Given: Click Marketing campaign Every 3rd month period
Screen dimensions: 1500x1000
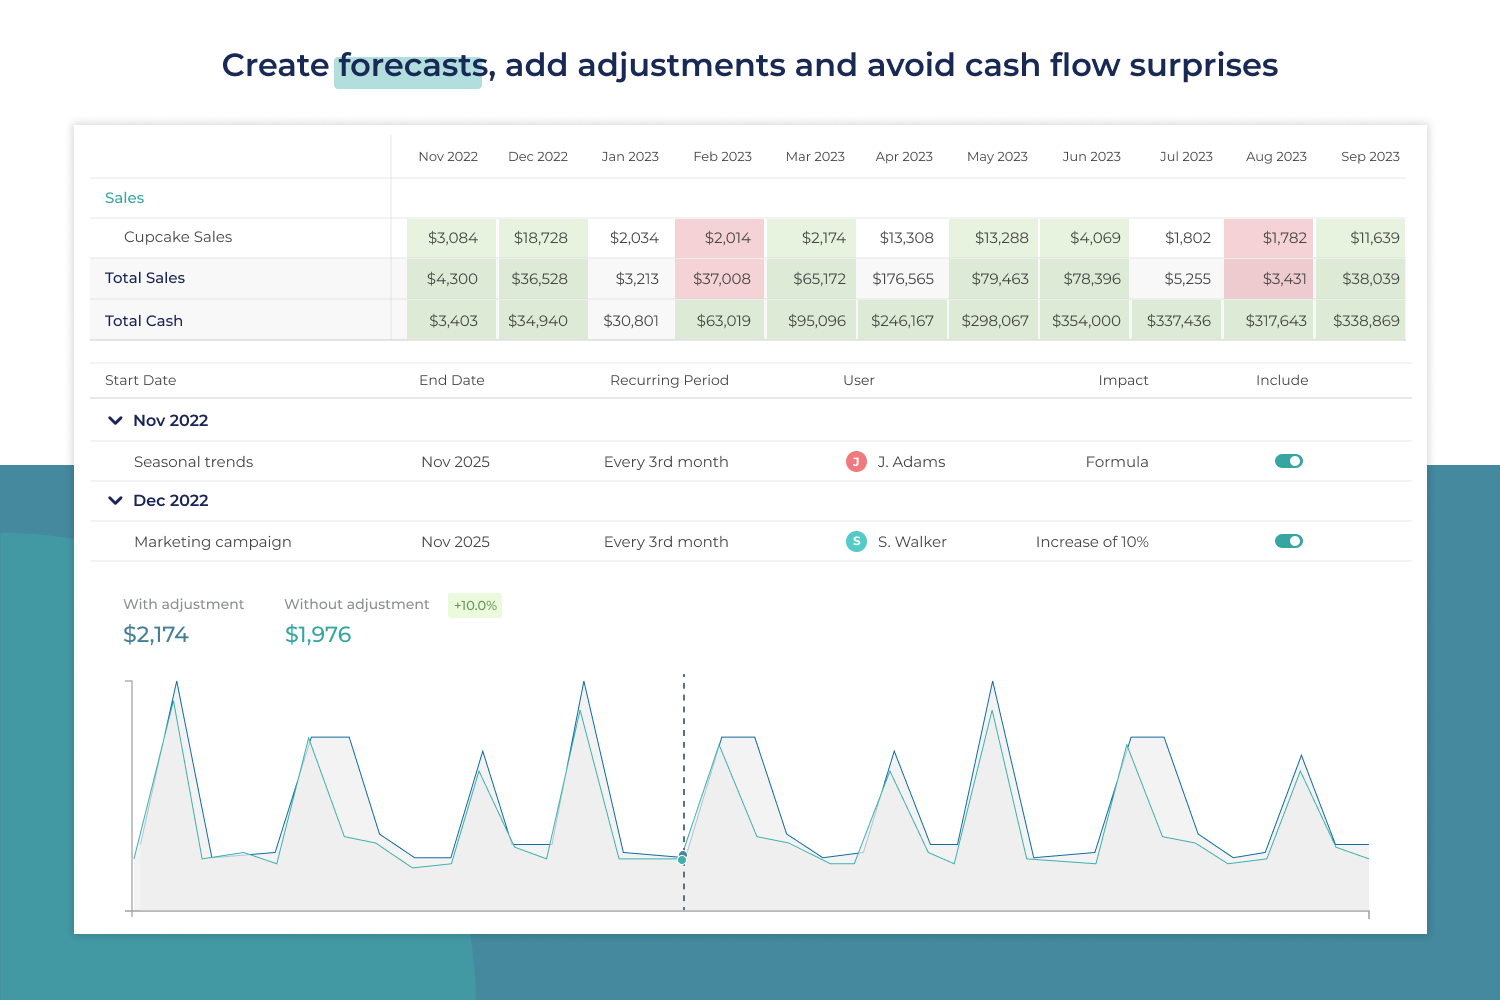Looking at the screenshot, I should coord(666,542).
